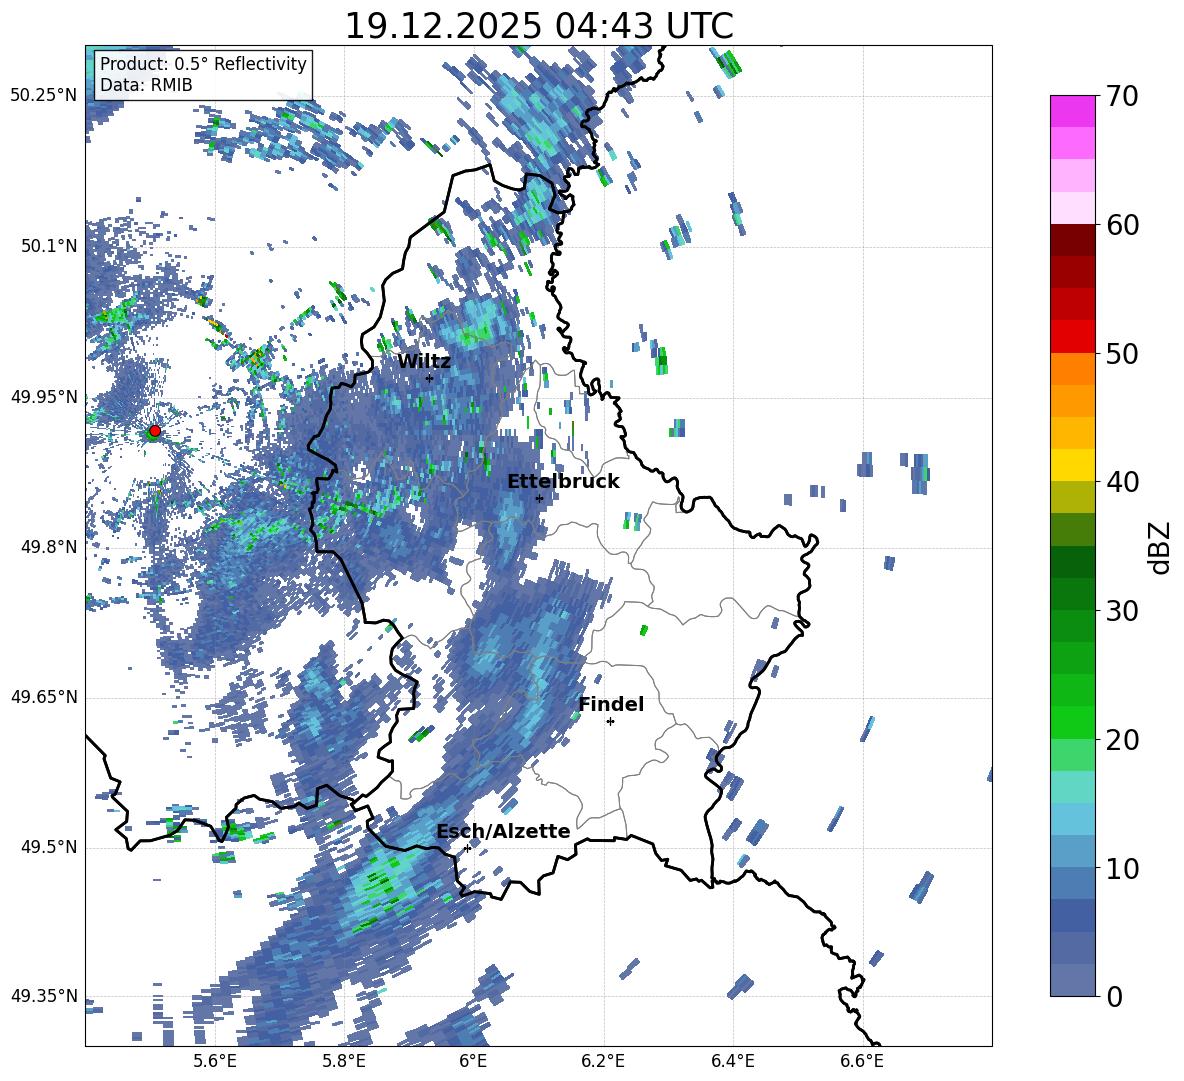Click the Ettelbruck station cross marker
This screenshot has height=1081, width=1184.
tap(539, 498)
